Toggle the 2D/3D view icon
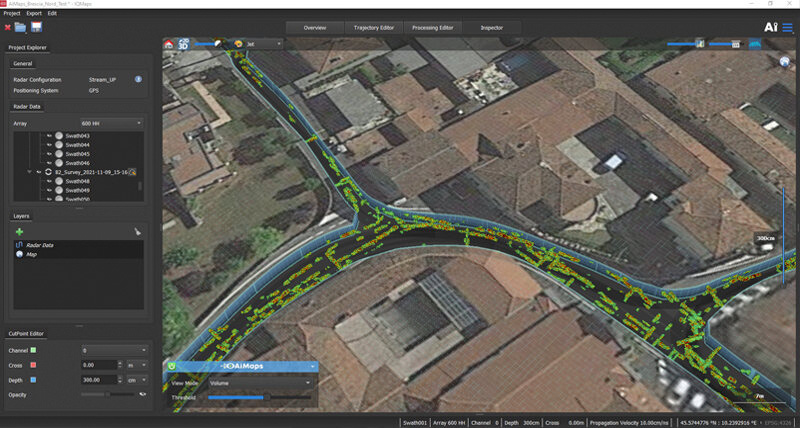 tap(183, 43)
